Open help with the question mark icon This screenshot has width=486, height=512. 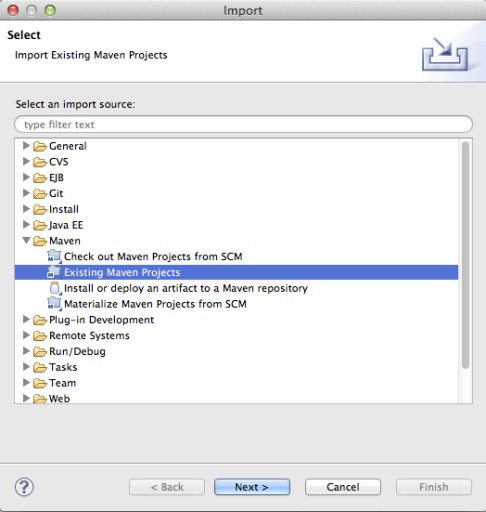click(24, 487)
